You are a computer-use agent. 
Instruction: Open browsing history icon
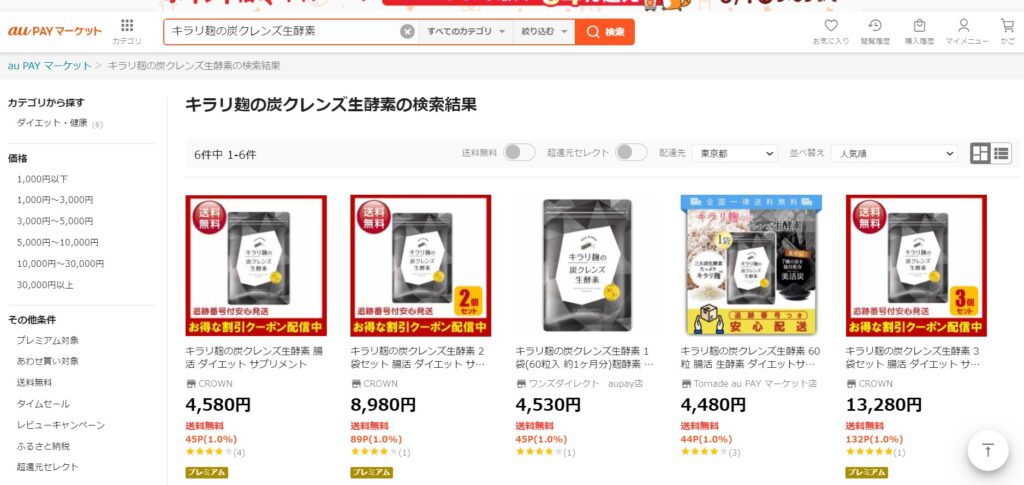[x=874, y=26]
